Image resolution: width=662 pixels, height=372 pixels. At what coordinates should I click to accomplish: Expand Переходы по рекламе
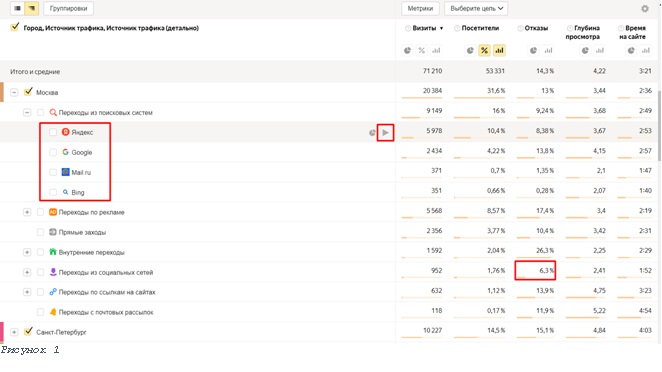(x=27, y=212)
